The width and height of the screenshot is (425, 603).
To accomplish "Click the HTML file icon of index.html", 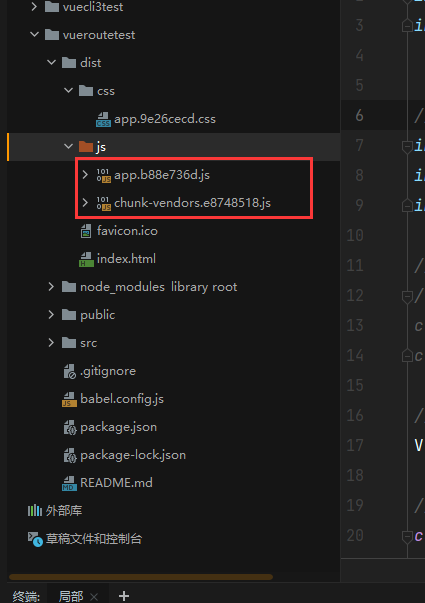I will [86, 259].
